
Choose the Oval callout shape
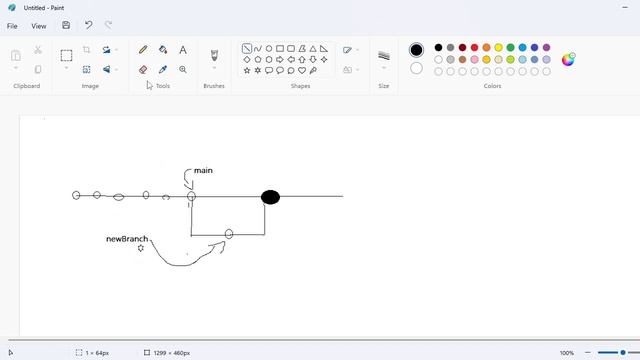click(x=280, y=71)
